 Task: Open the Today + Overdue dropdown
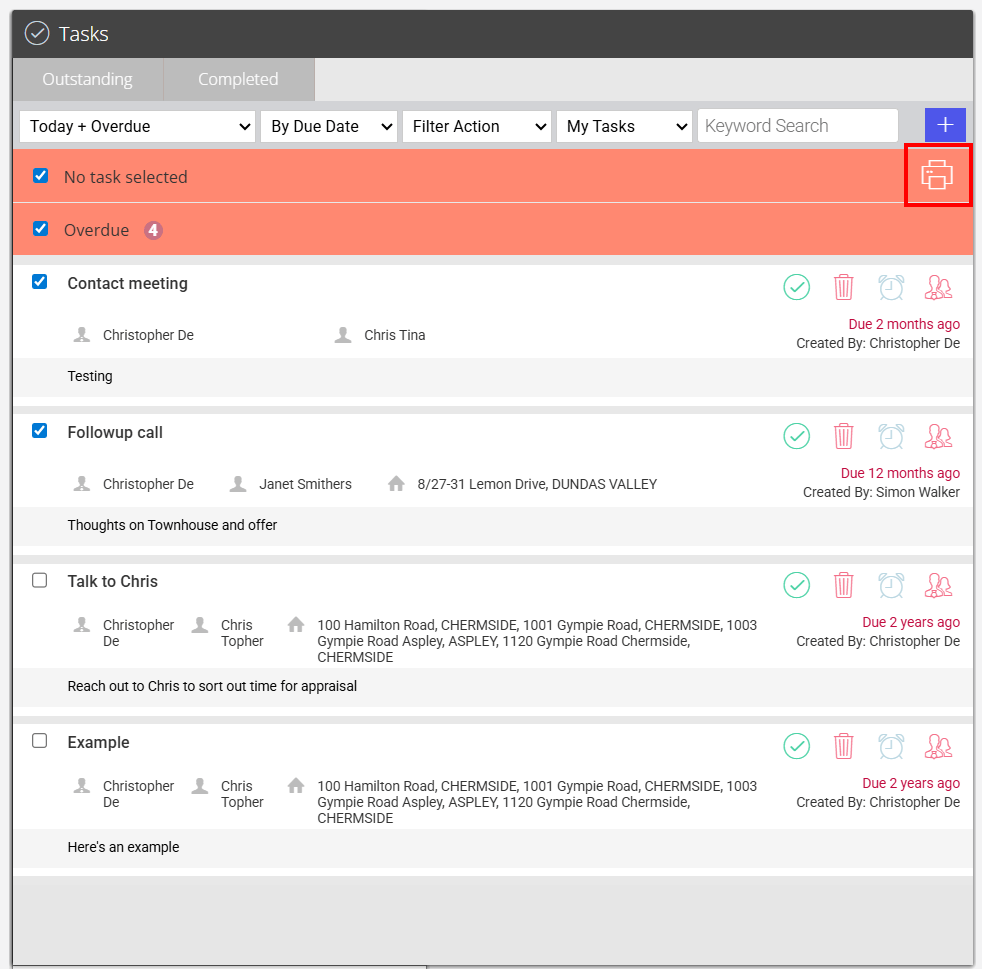[138, 127]
